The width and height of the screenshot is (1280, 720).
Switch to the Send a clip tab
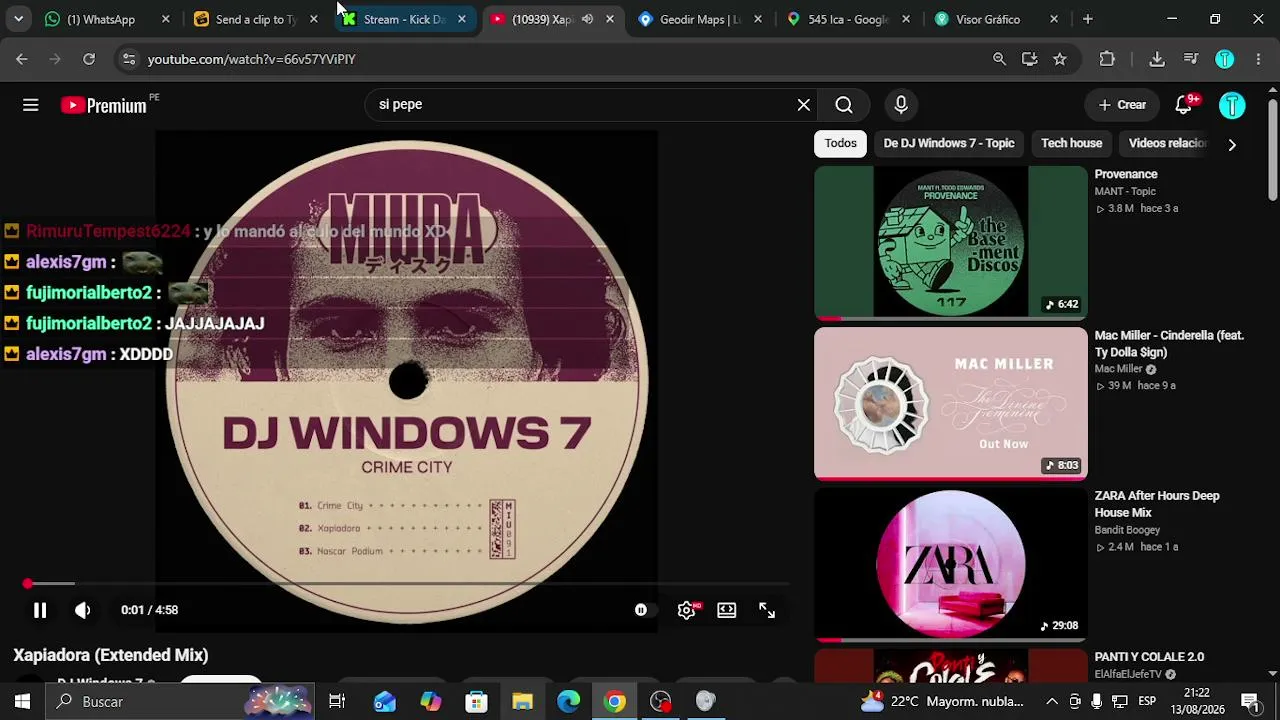click(256, 19)
